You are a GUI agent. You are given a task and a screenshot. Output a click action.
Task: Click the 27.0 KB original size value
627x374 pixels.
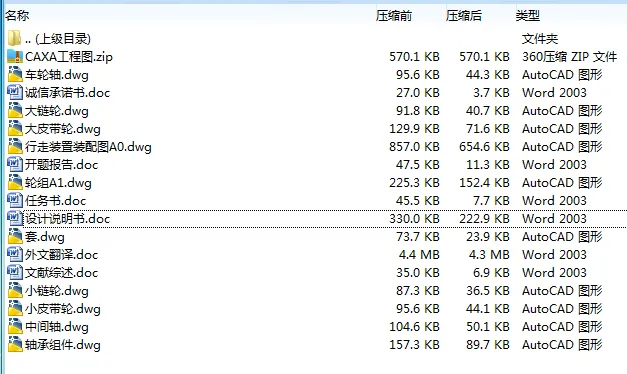(418, 93)
